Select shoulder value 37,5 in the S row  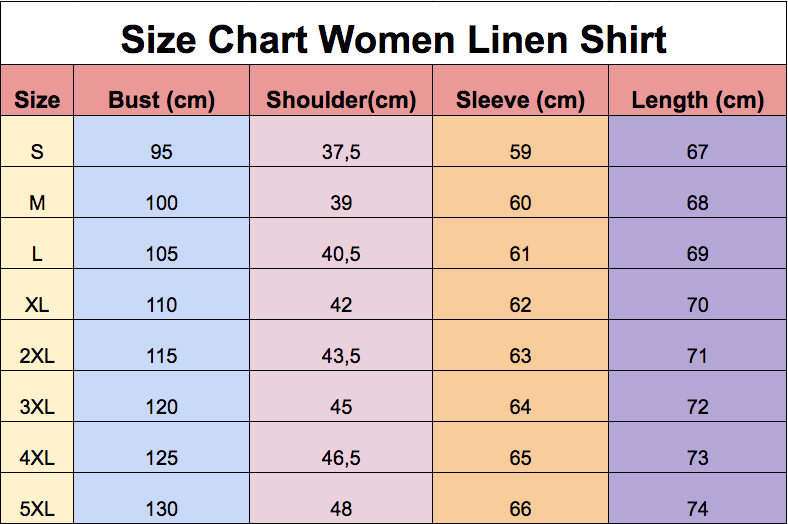coord(341,152)
